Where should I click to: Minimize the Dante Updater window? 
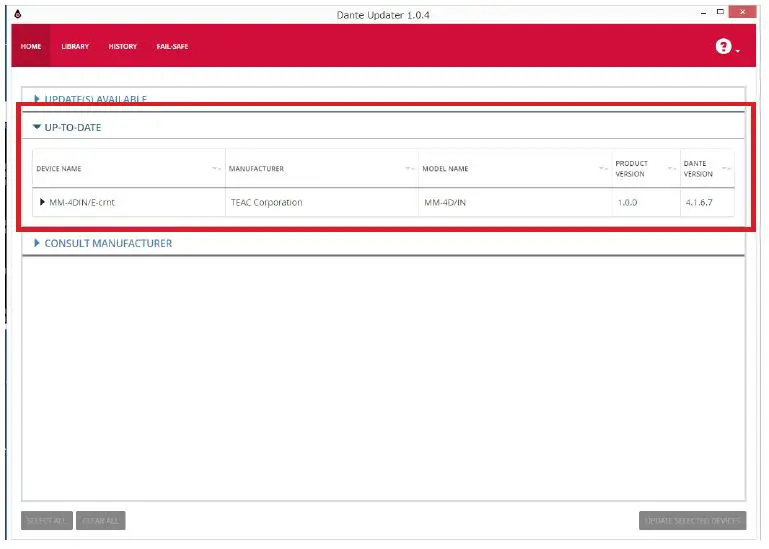tap(704, 12)
